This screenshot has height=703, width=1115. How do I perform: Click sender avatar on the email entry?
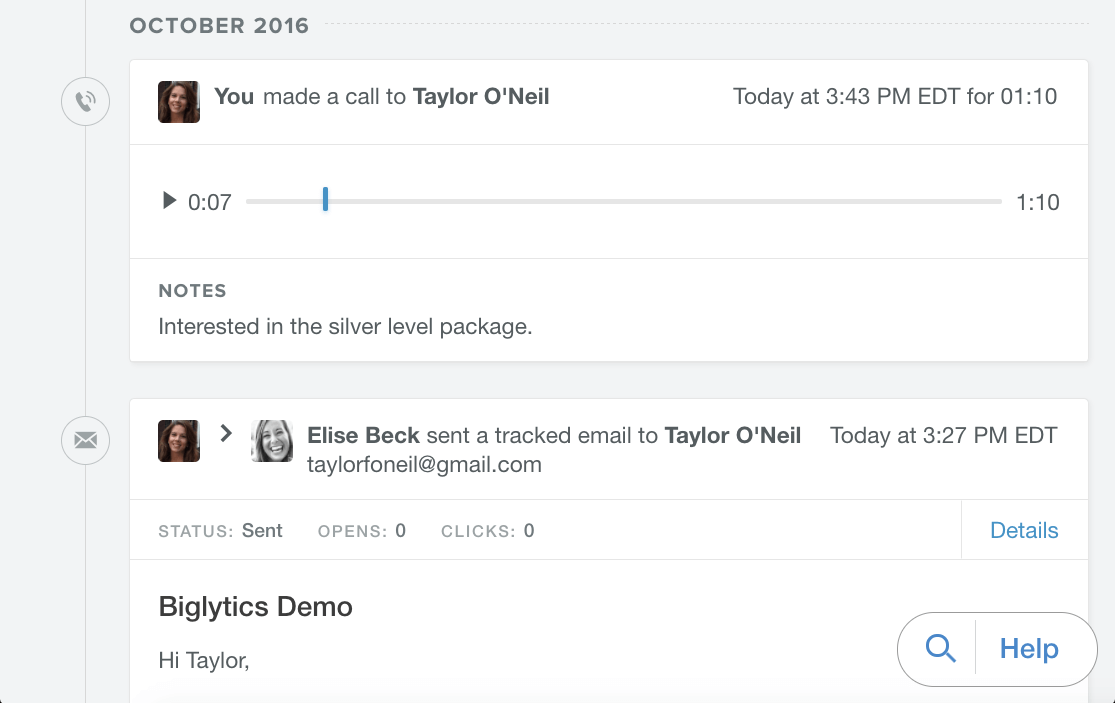click(x=178, y=441)
